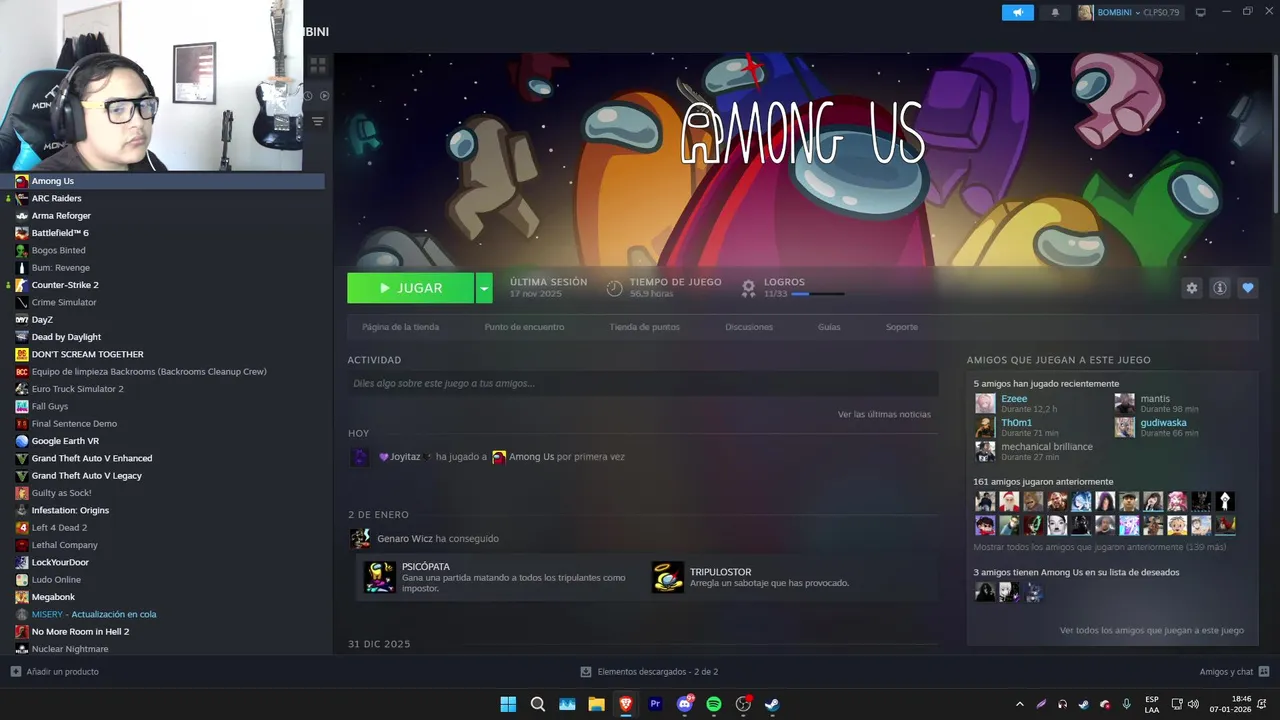Open friend gudiwaska's profile

pyautogui.click(x=1163, y=422)
